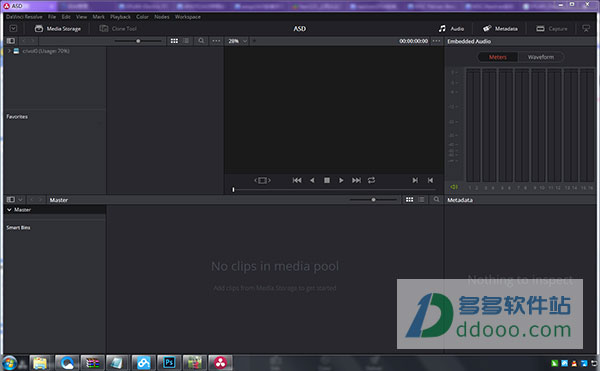Select the drive entry in Media Storage
Image resolution: width=600 pixels, height=371 pixels.
pyautogui.click(x=46, y=51)
